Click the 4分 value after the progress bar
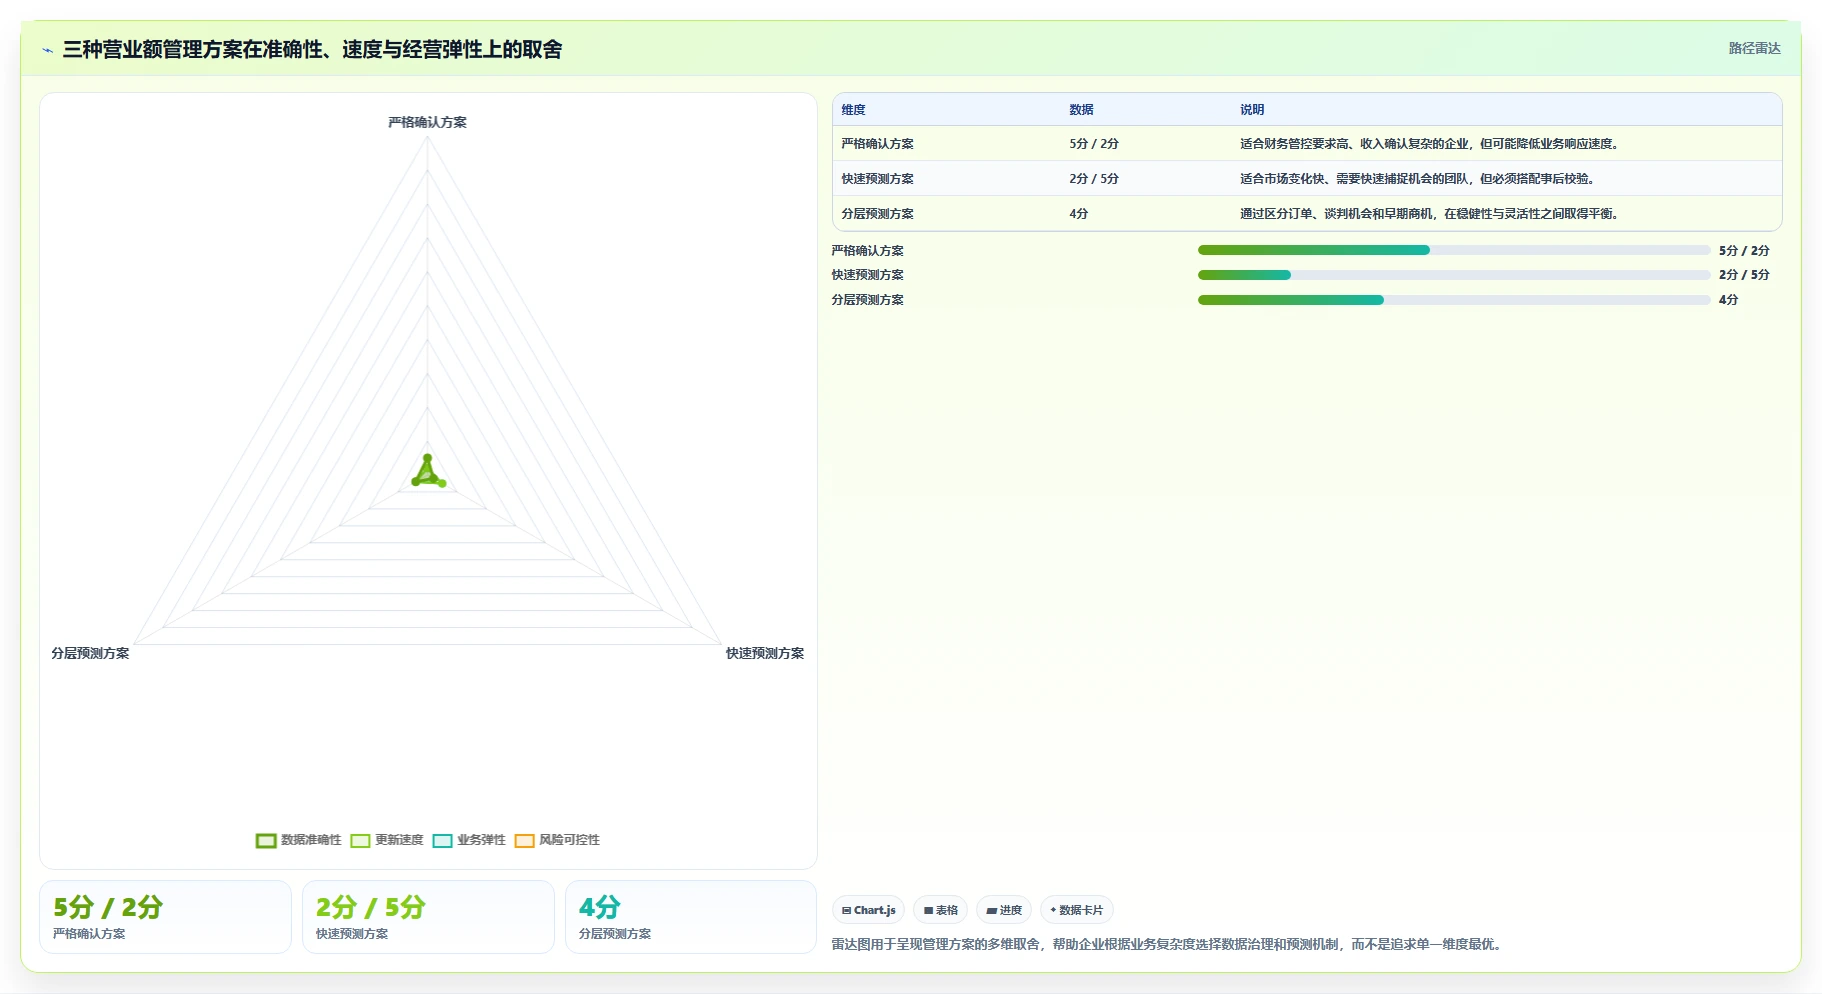This screenshot has width=1822, height=994. coord(1728,300)
